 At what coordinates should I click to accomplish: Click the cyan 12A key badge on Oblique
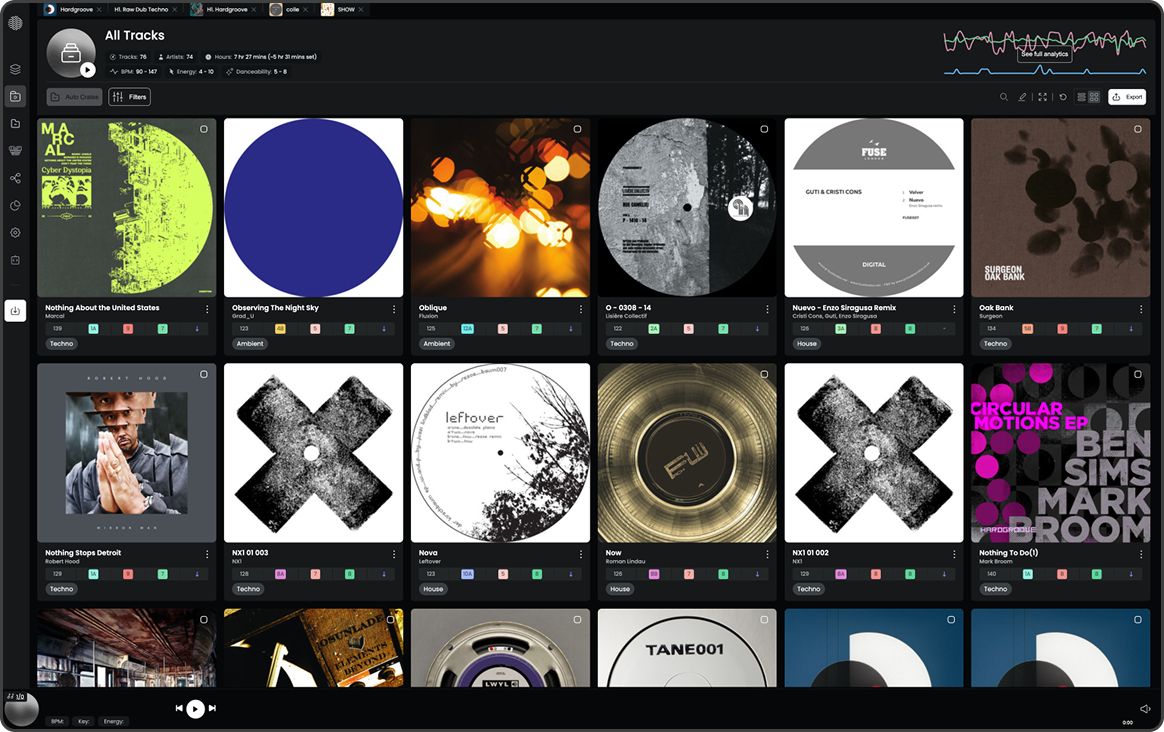pos(467,329)
